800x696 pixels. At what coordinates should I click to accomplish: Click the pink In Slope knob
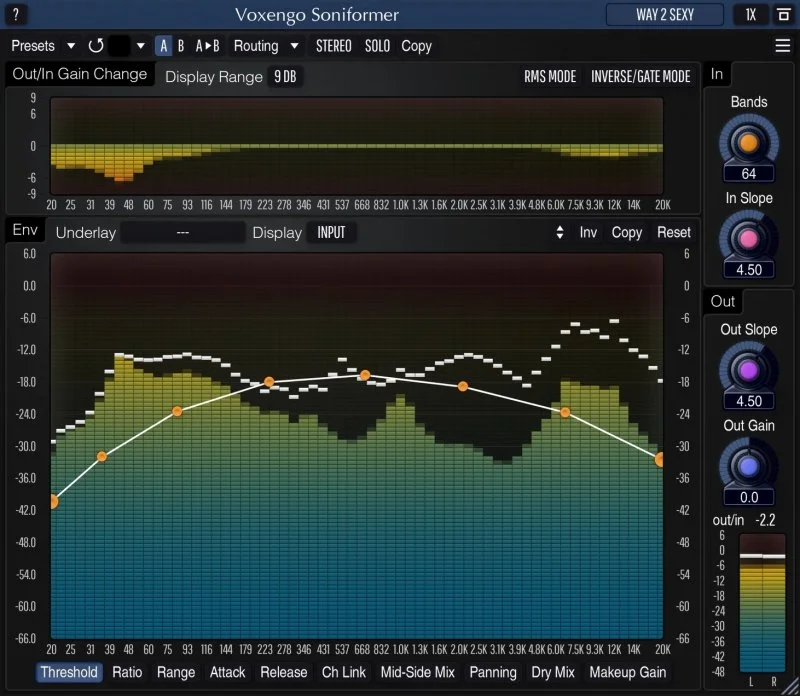coord(748,239)
